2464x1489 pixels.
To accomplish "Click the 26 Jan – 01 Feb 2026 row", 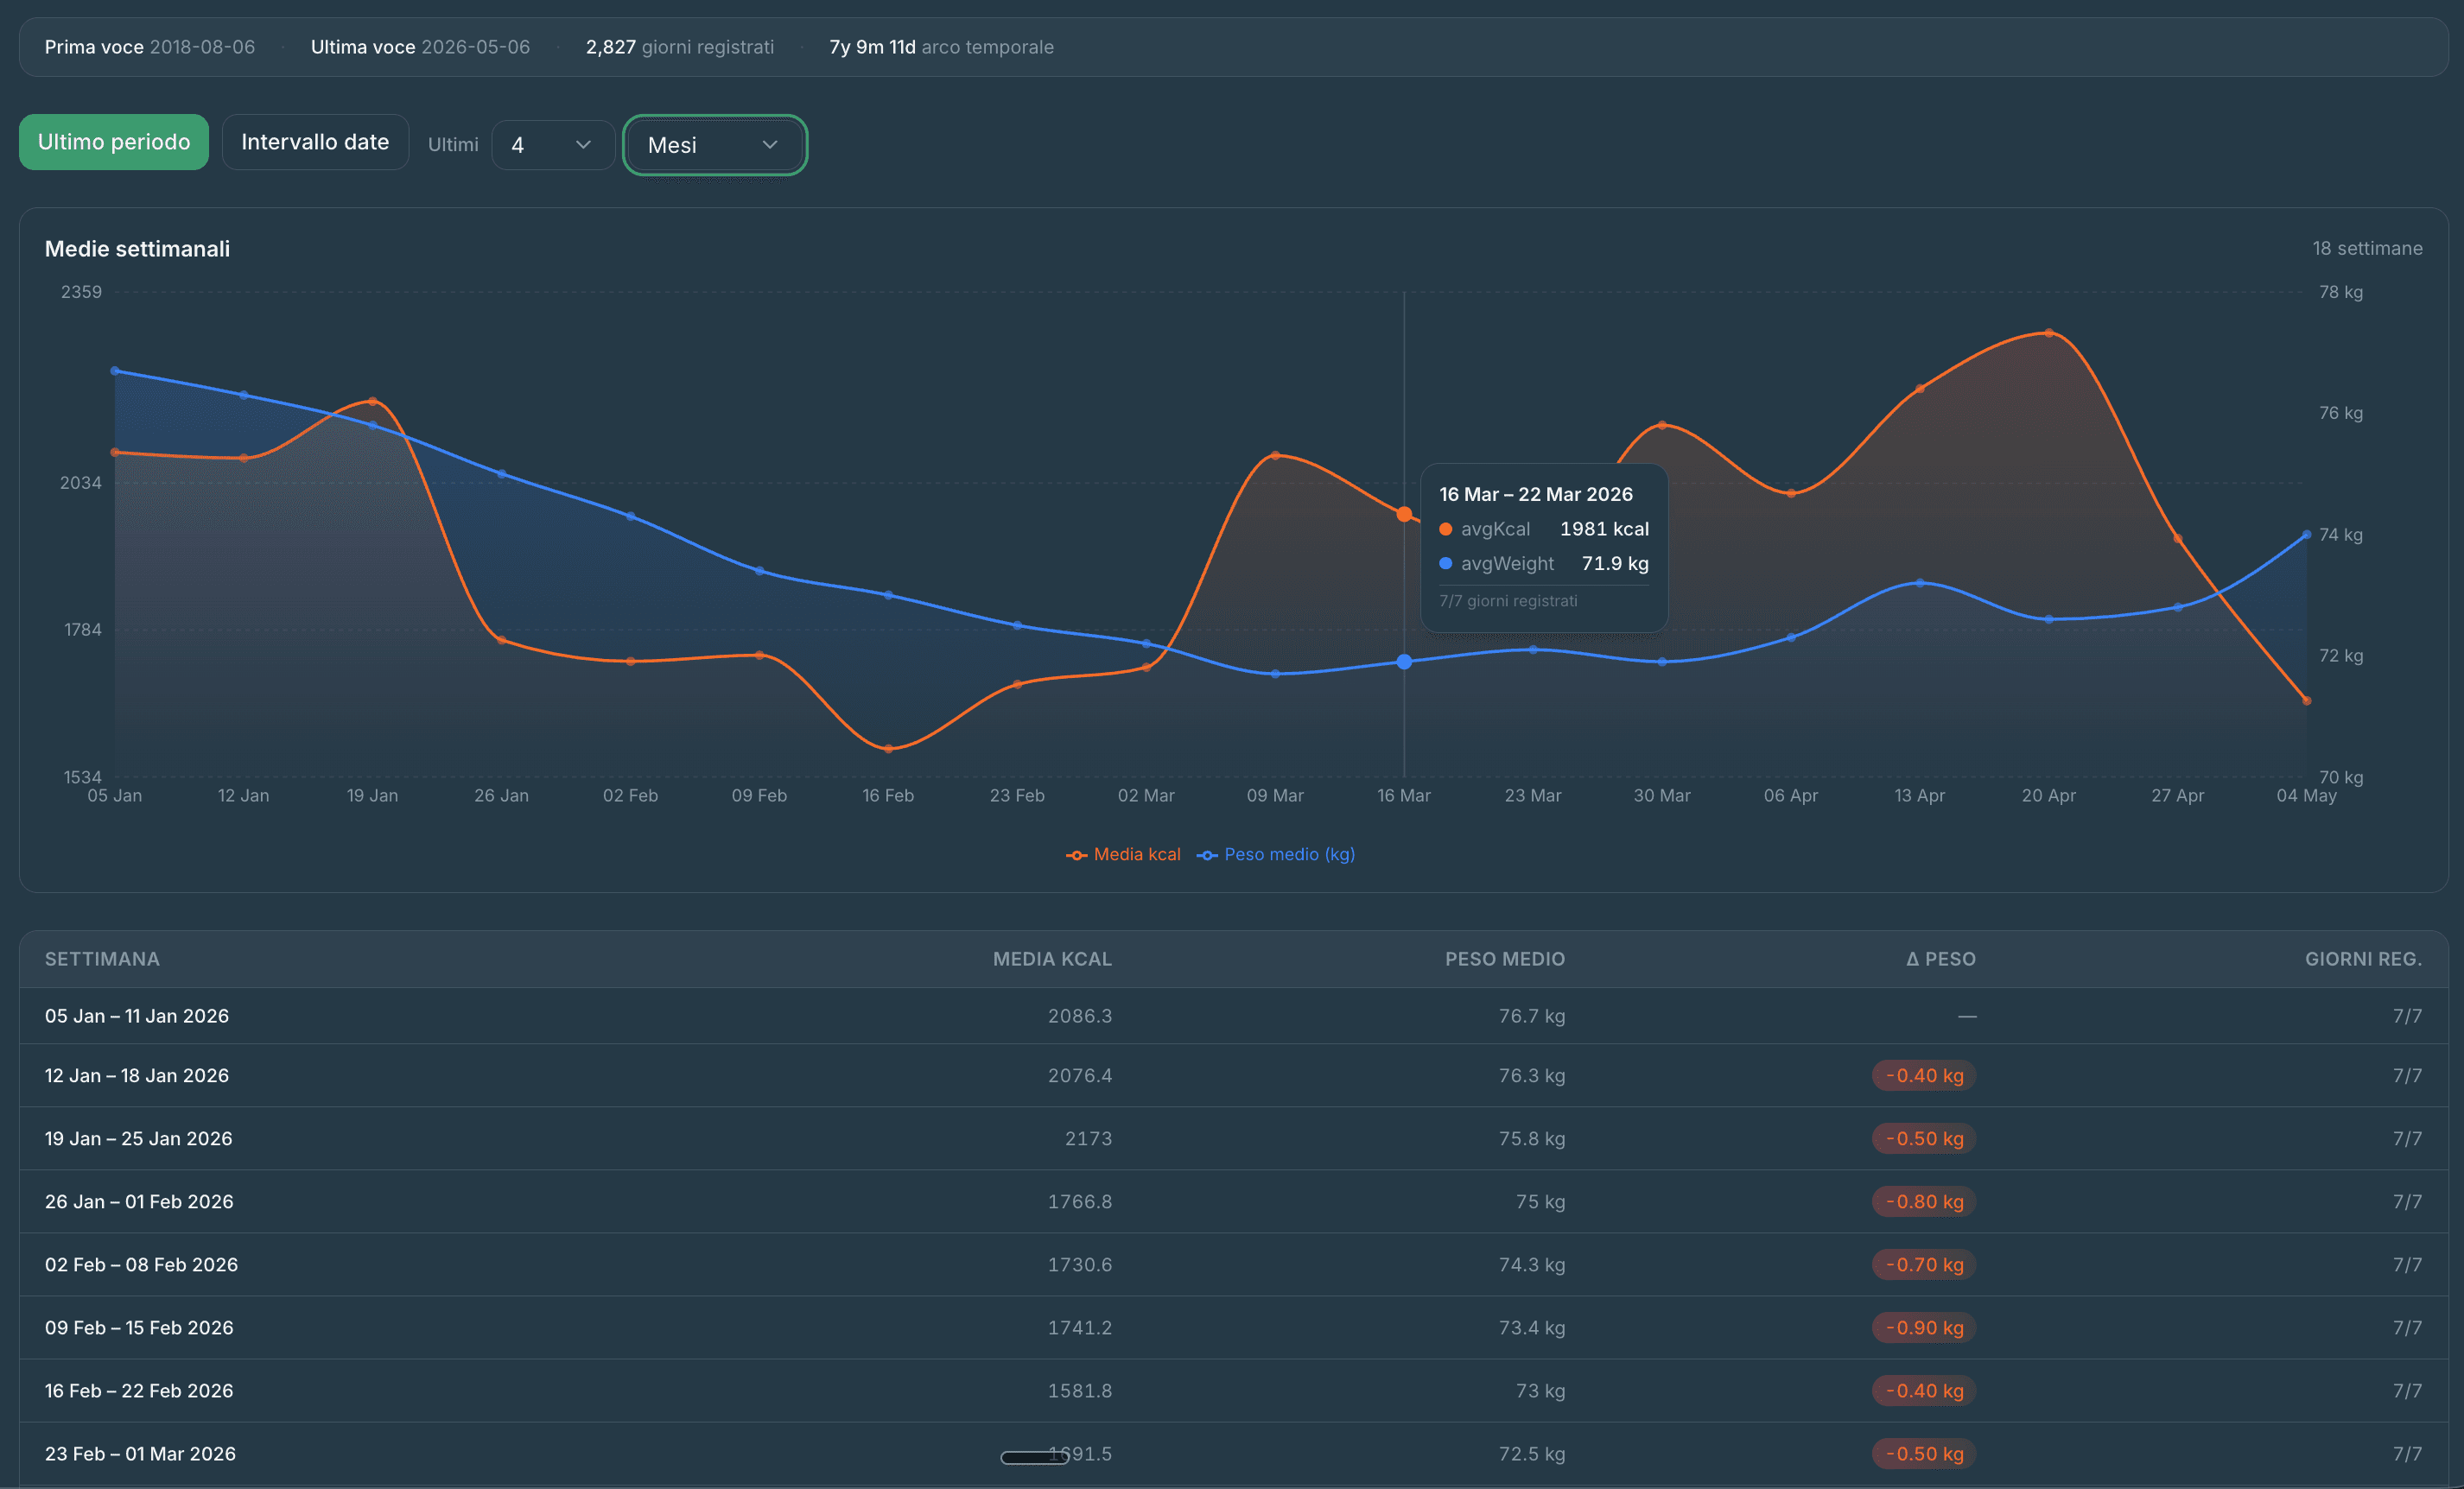I will 1233,1201.
